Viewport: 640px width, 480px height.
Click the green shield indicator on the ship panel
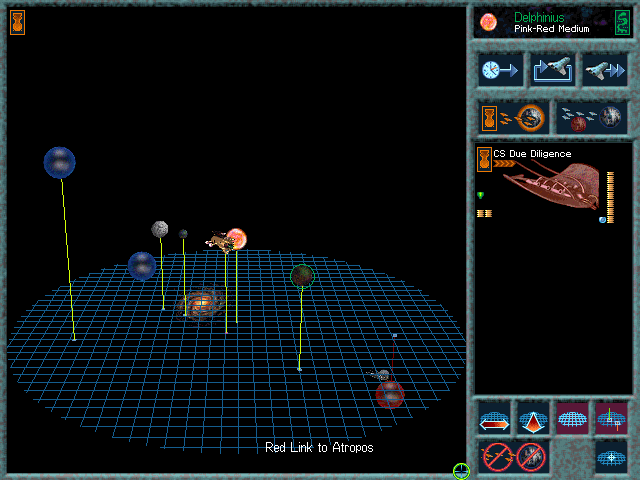(x=480, y=195)
